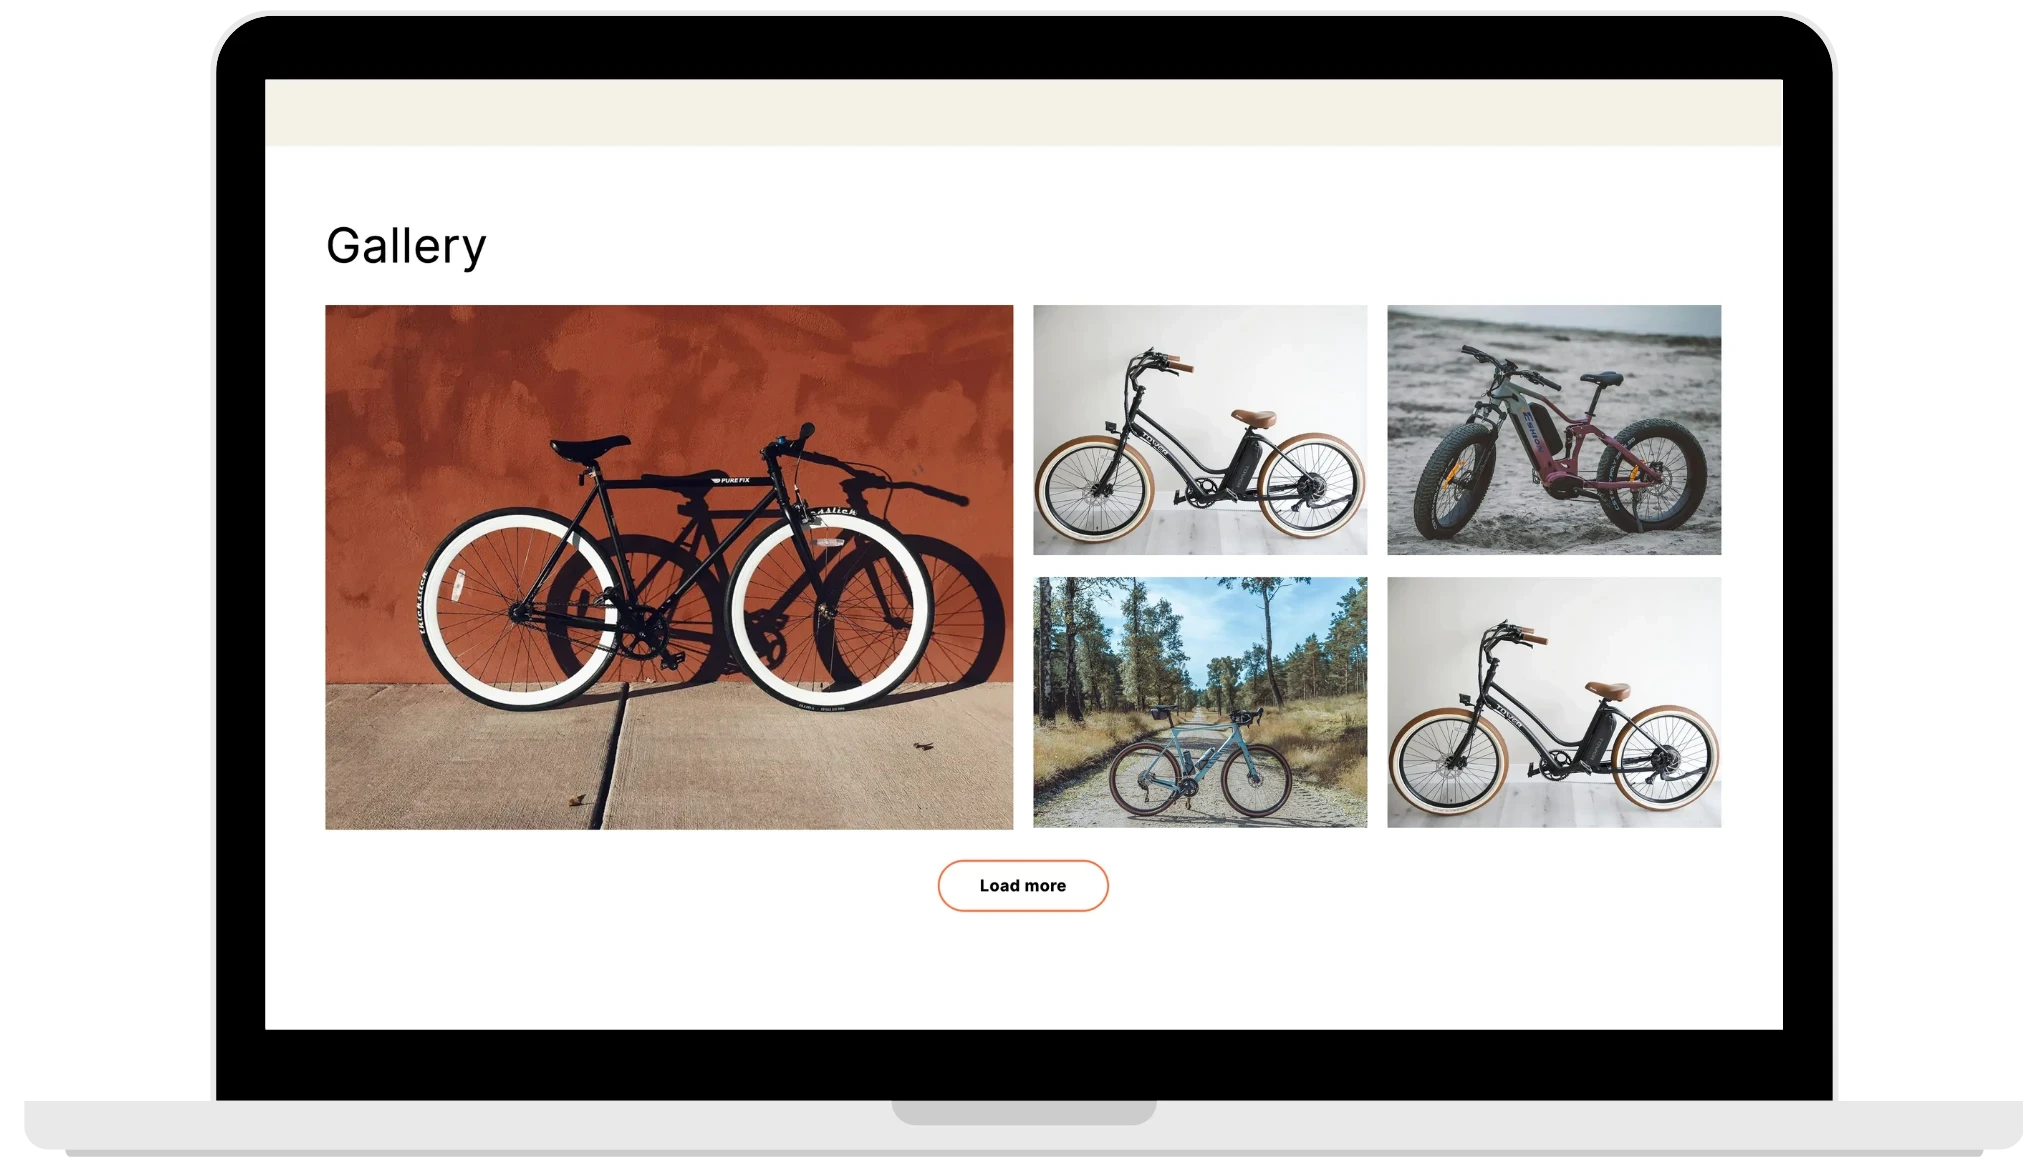Click the white front wheel of the fixie
2032x1165 pixels.
(x=829, y=609)
